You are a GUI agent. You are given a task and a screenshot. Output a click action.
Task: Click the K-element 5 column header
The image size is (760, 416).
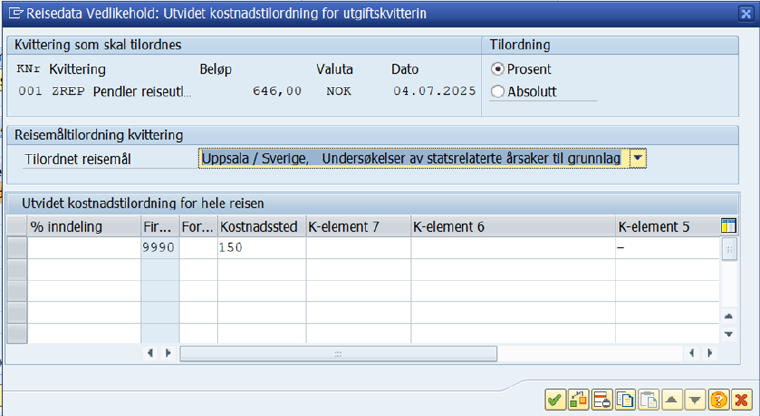point(667,226)
